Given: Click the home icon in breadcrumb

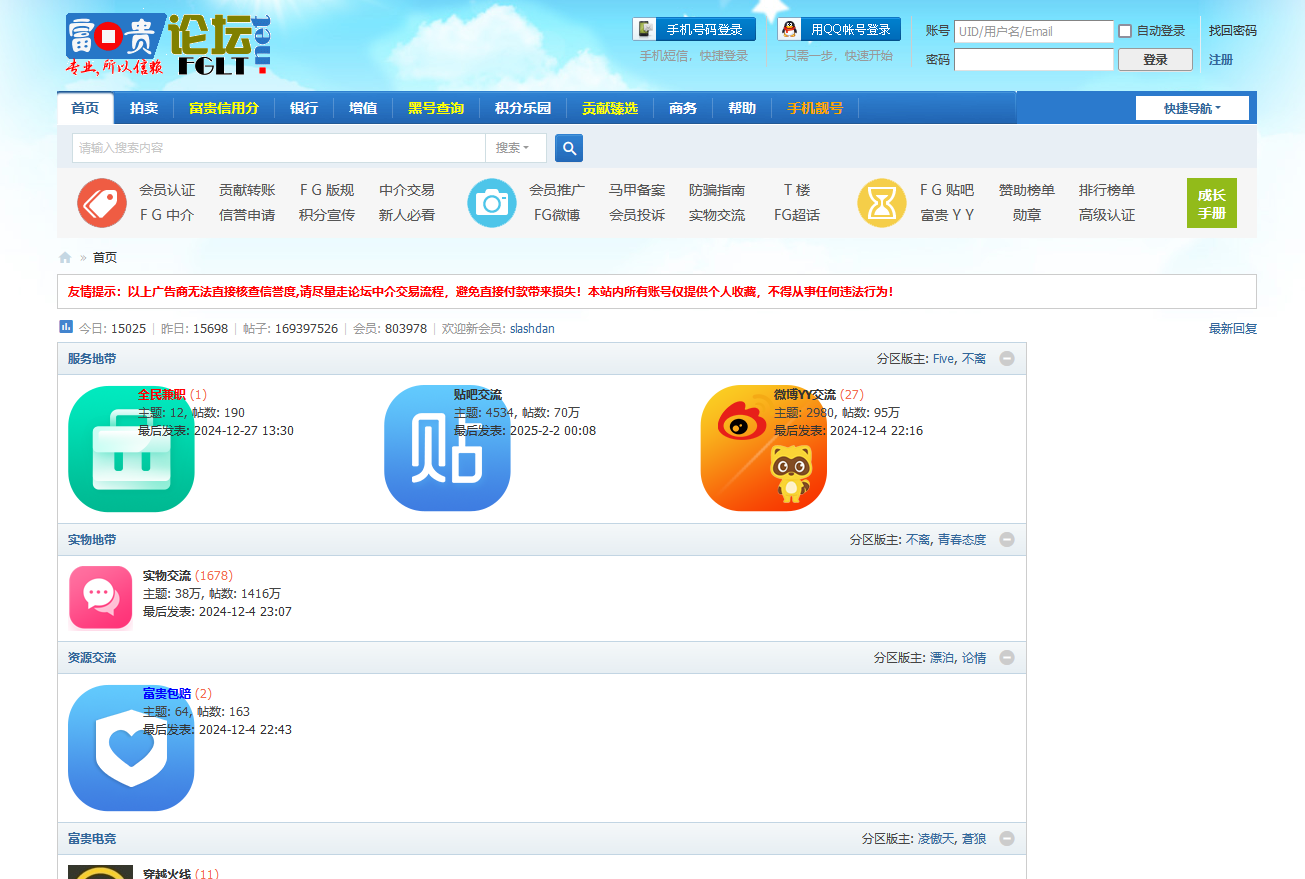Looking at the screenshot, I should [65, 258].
